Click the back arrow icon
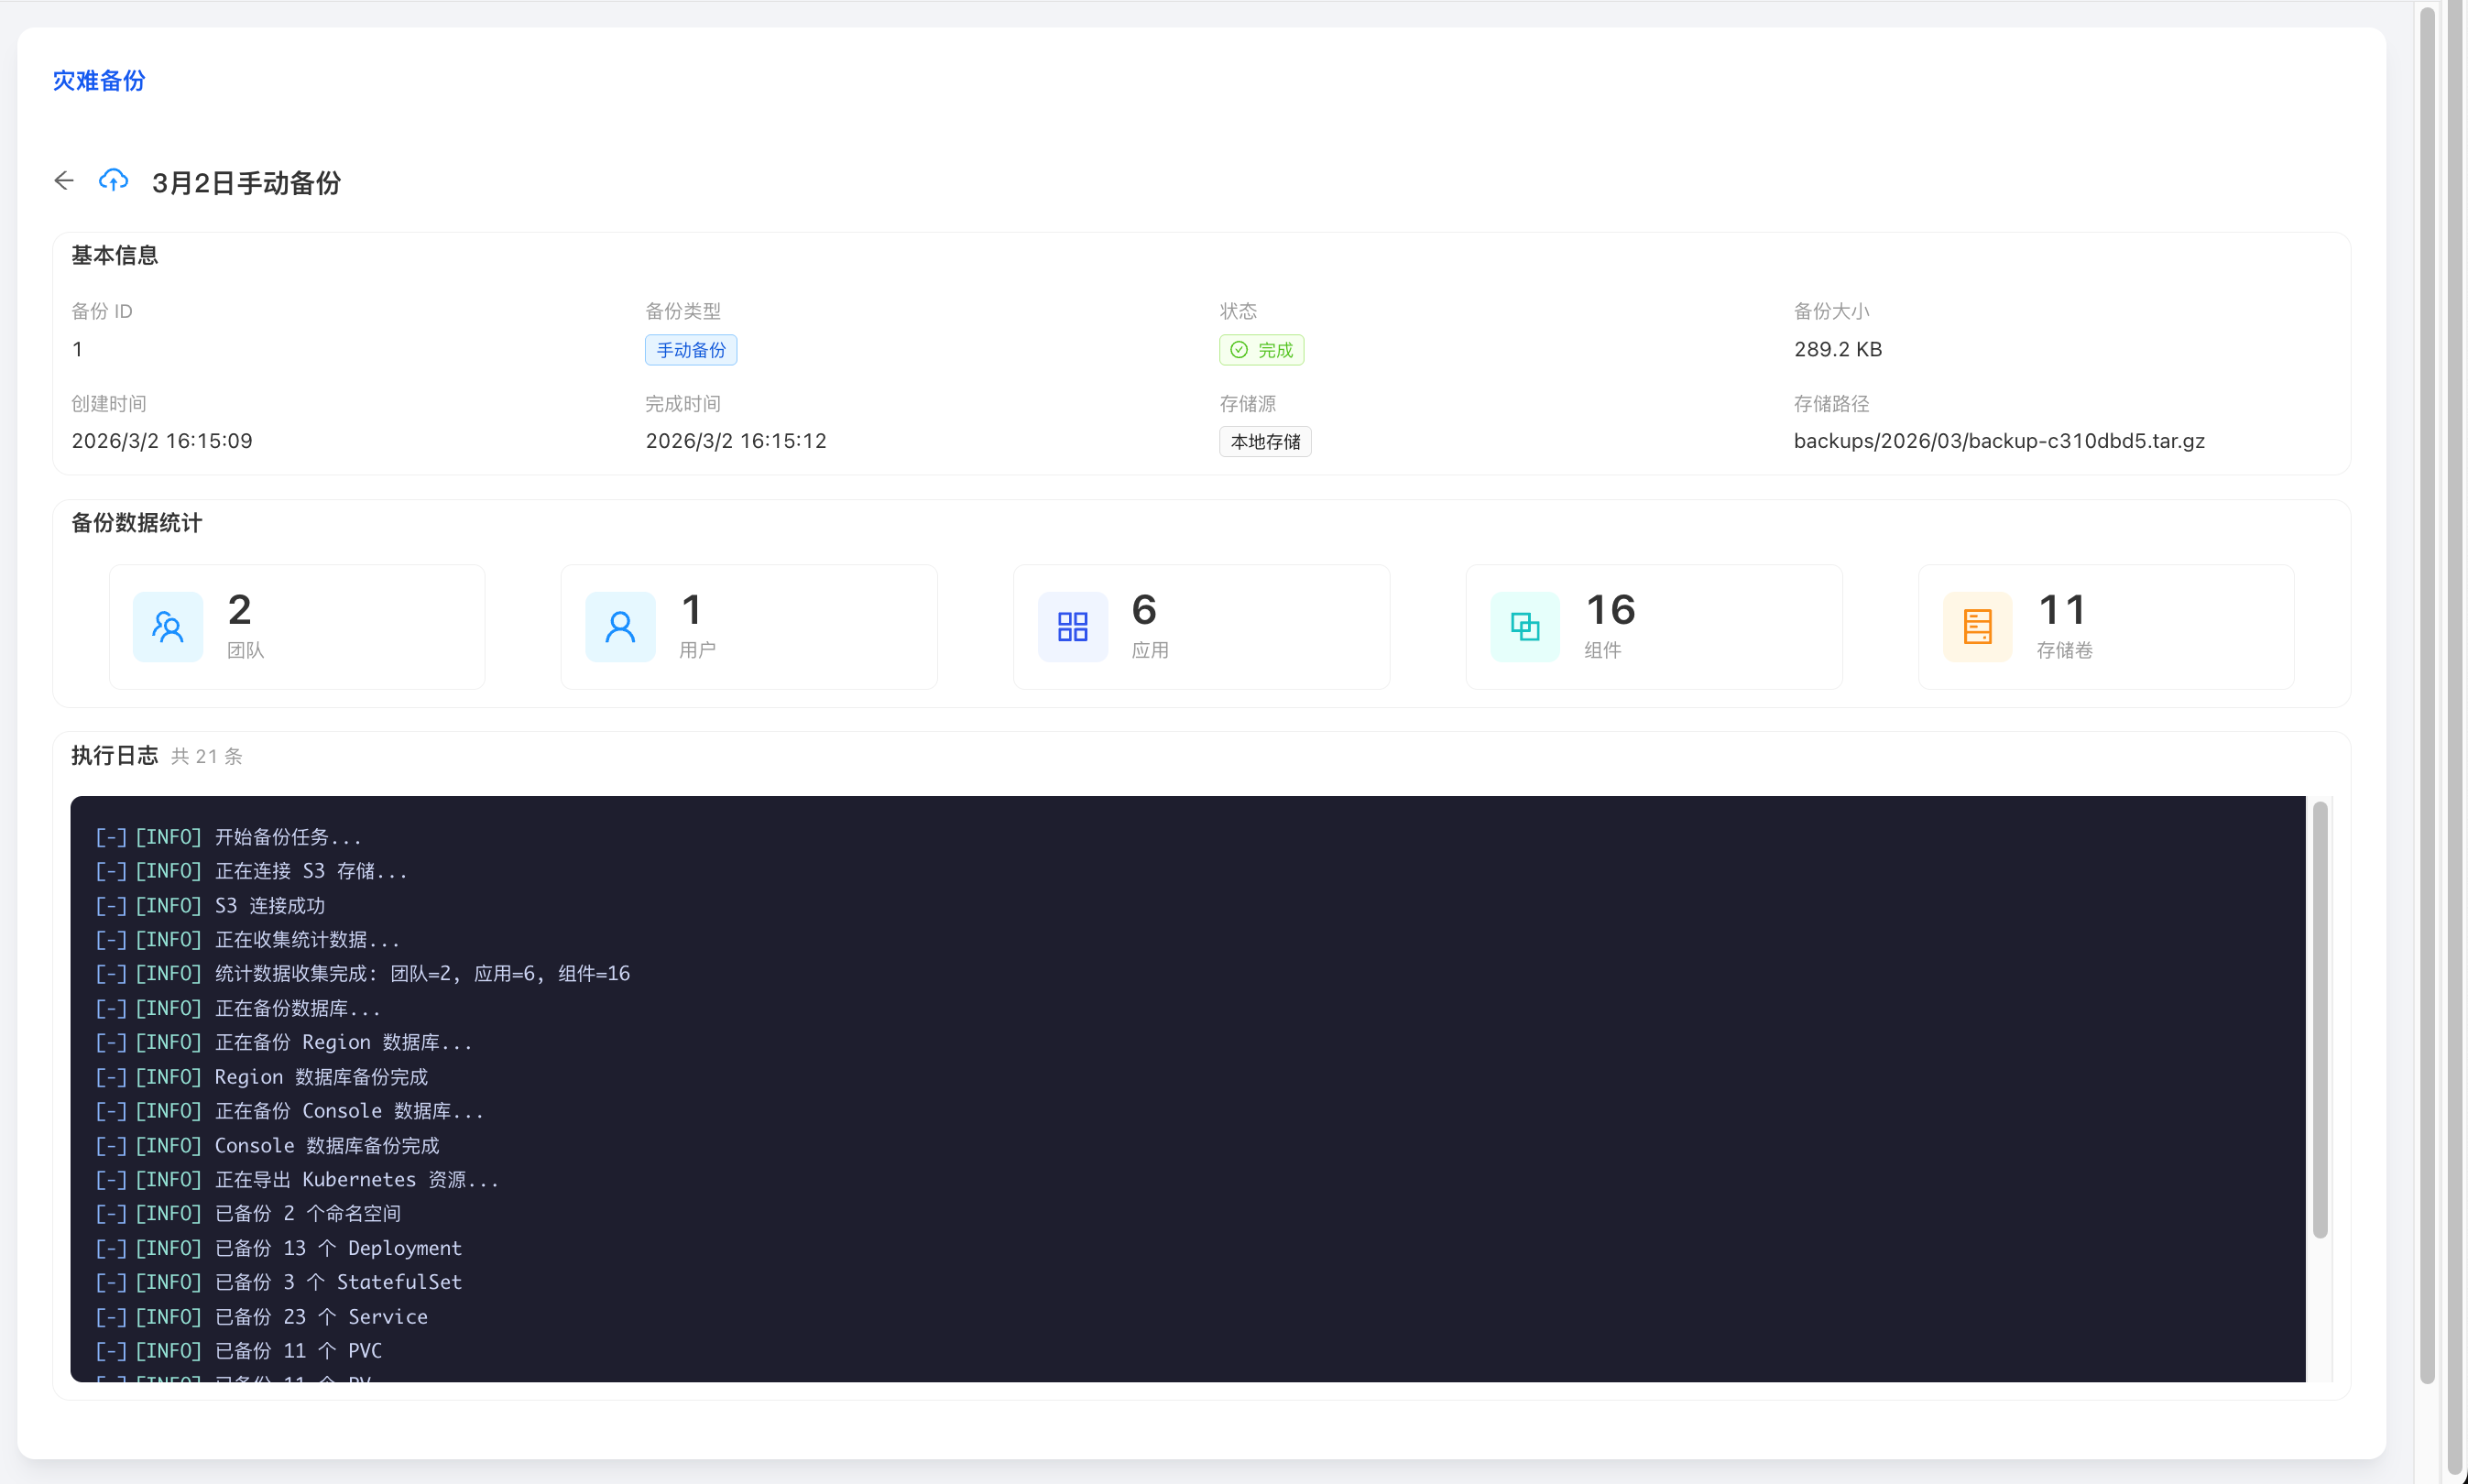 [x=64, y=181]
